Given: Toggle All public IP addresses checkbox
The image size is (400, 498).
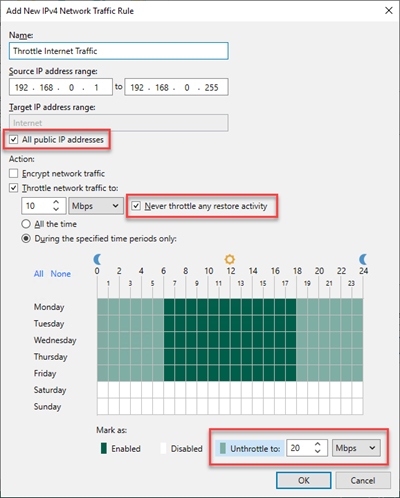Looking at the screenshot, I should [13, 139].
